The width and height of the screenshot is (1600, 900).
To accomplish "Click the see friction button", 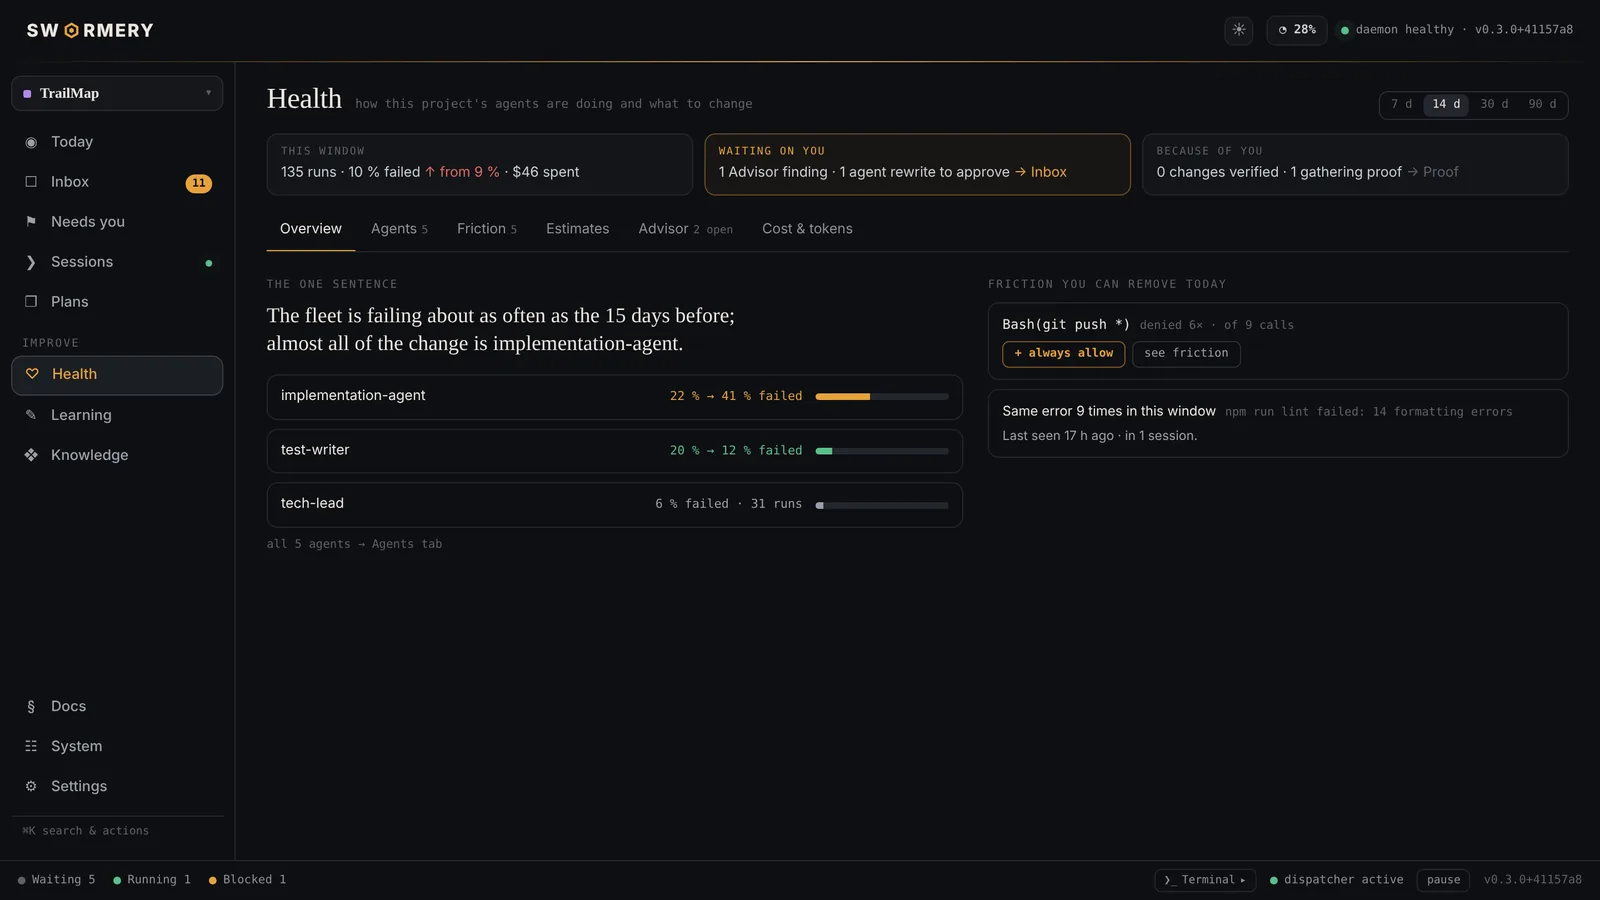I will [x=1186, y=354].
